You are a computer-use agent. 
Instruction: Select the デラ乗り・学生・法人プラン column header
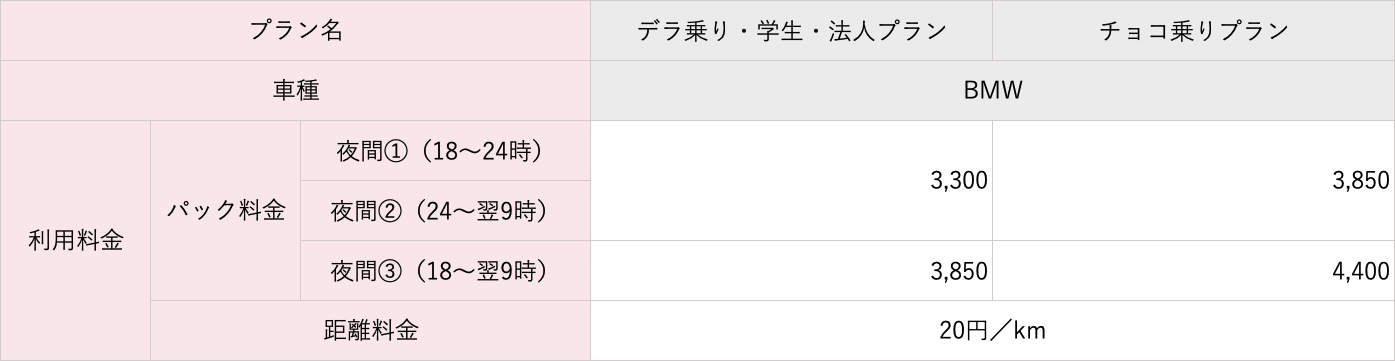(792, 31)
